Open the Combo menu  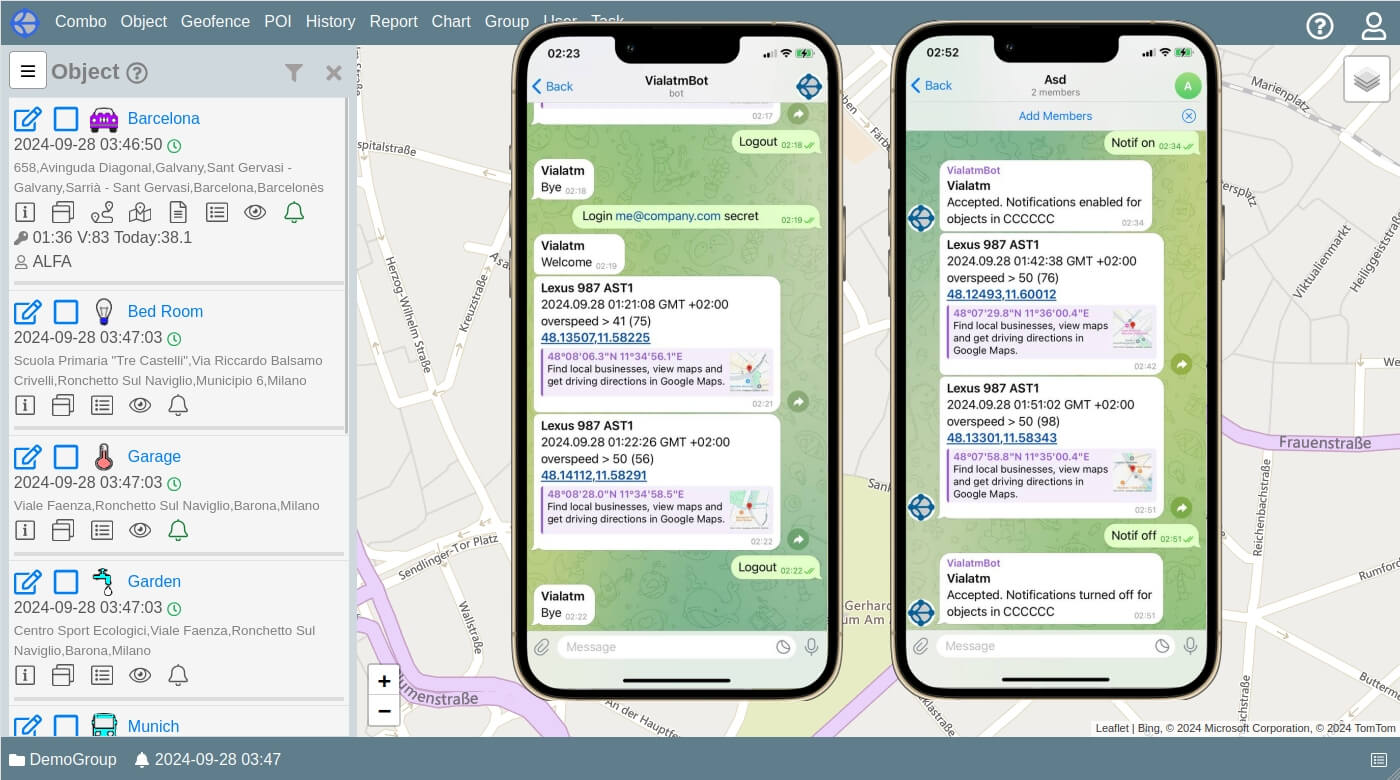[81, 21]
